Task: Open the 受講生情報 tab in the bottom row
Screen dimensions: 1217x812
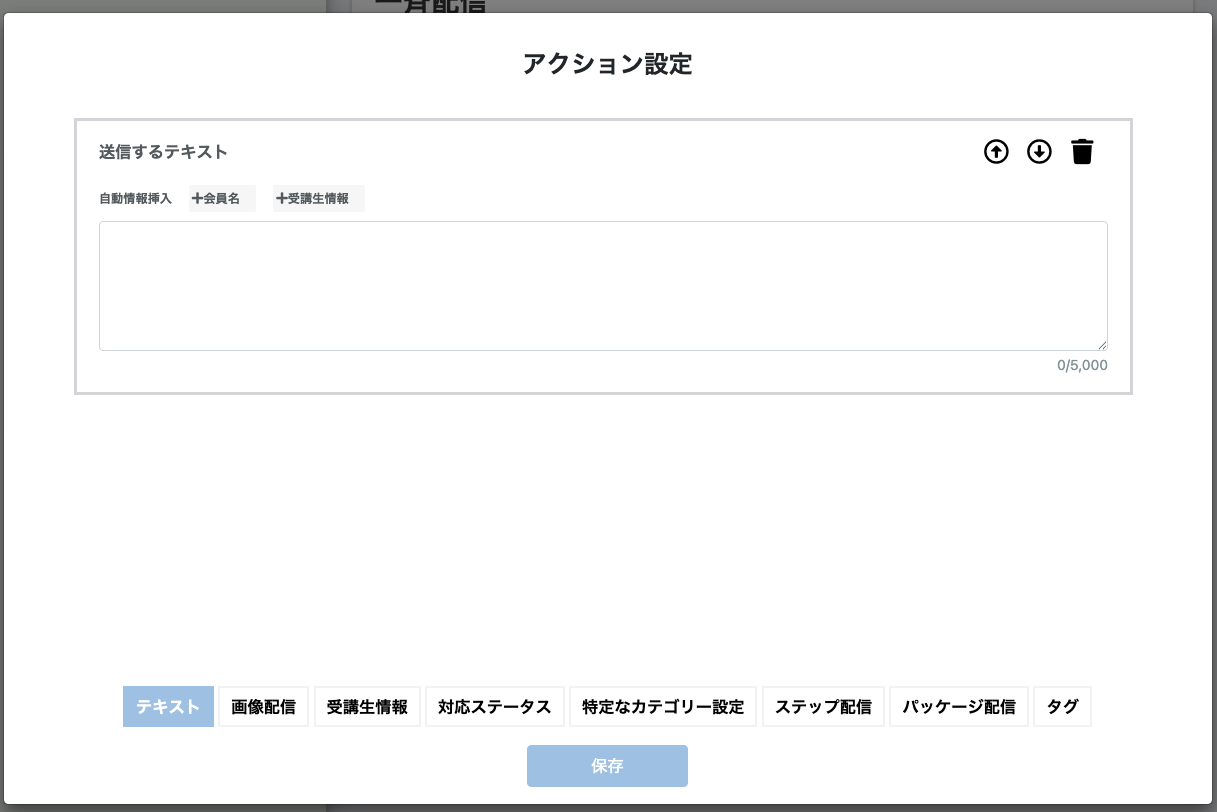Action: (x=367, y=707)
